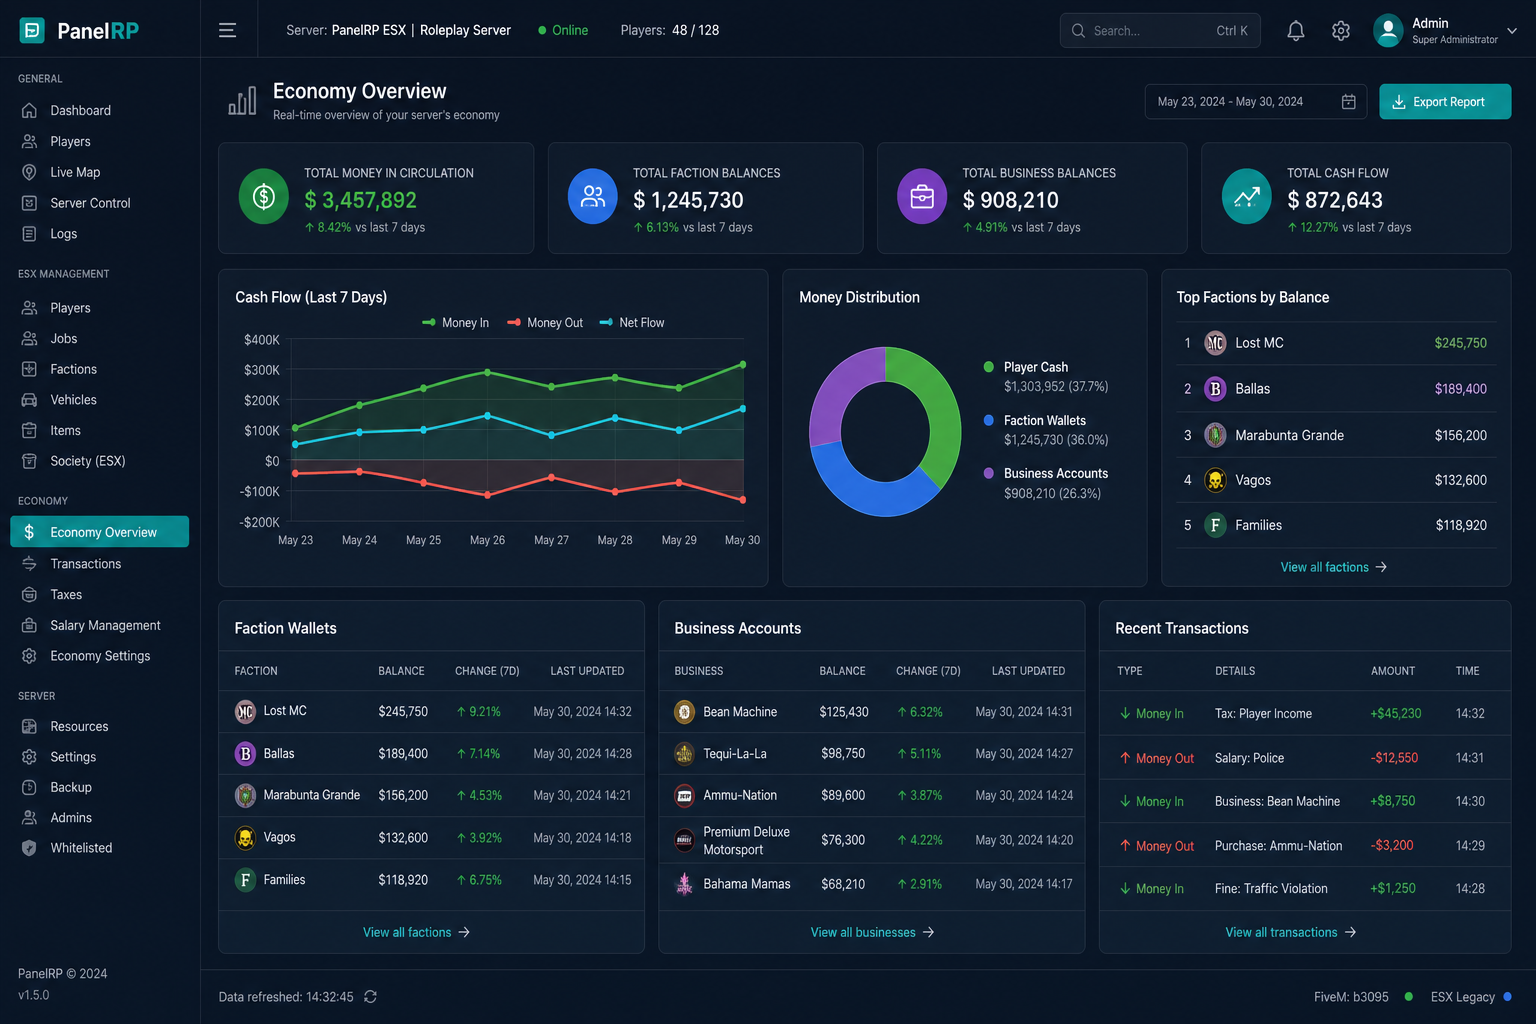Click the Bean Machine business icon
Image resolution: width=1536 pixels, height=1024 pixels.
685,712
